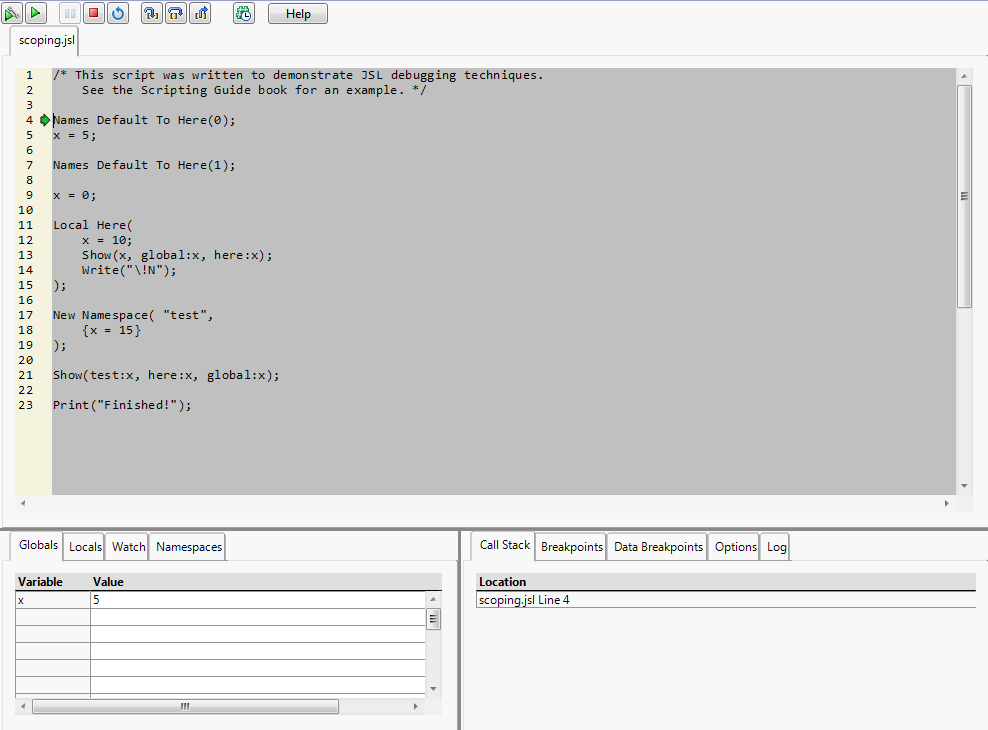Click the Pause (Break All) icon
The height and width of the screenshot is (730, 988).
coord(70,13)
